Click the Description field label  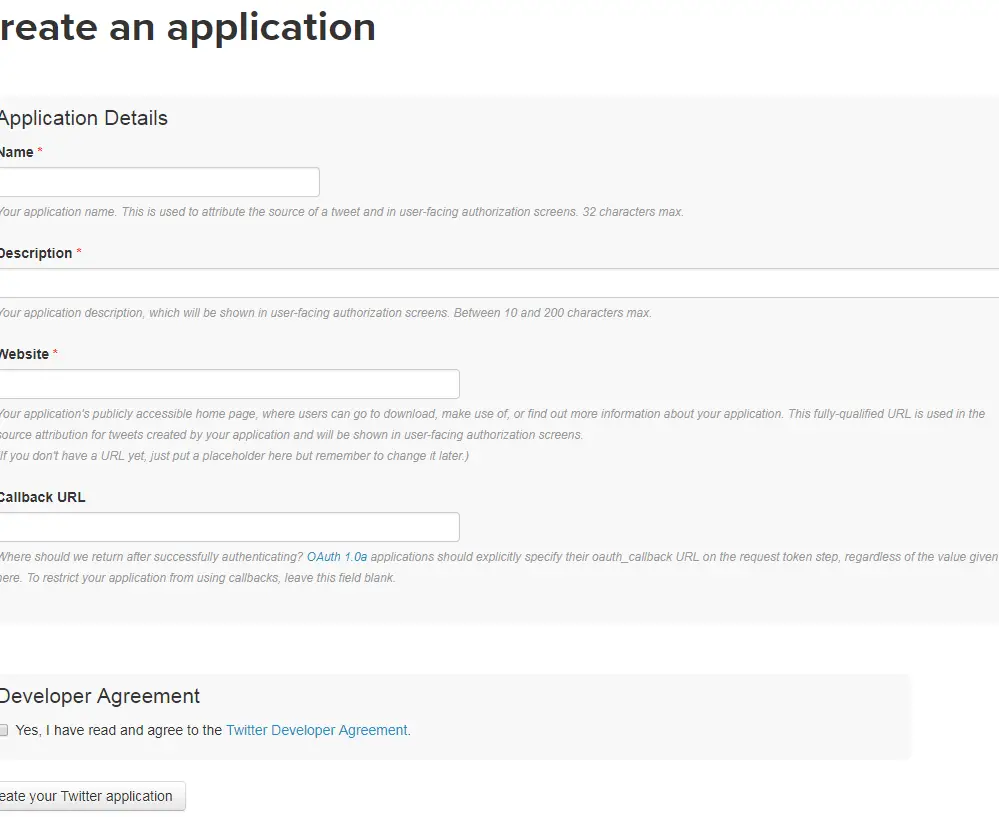[x=36, y=253]
